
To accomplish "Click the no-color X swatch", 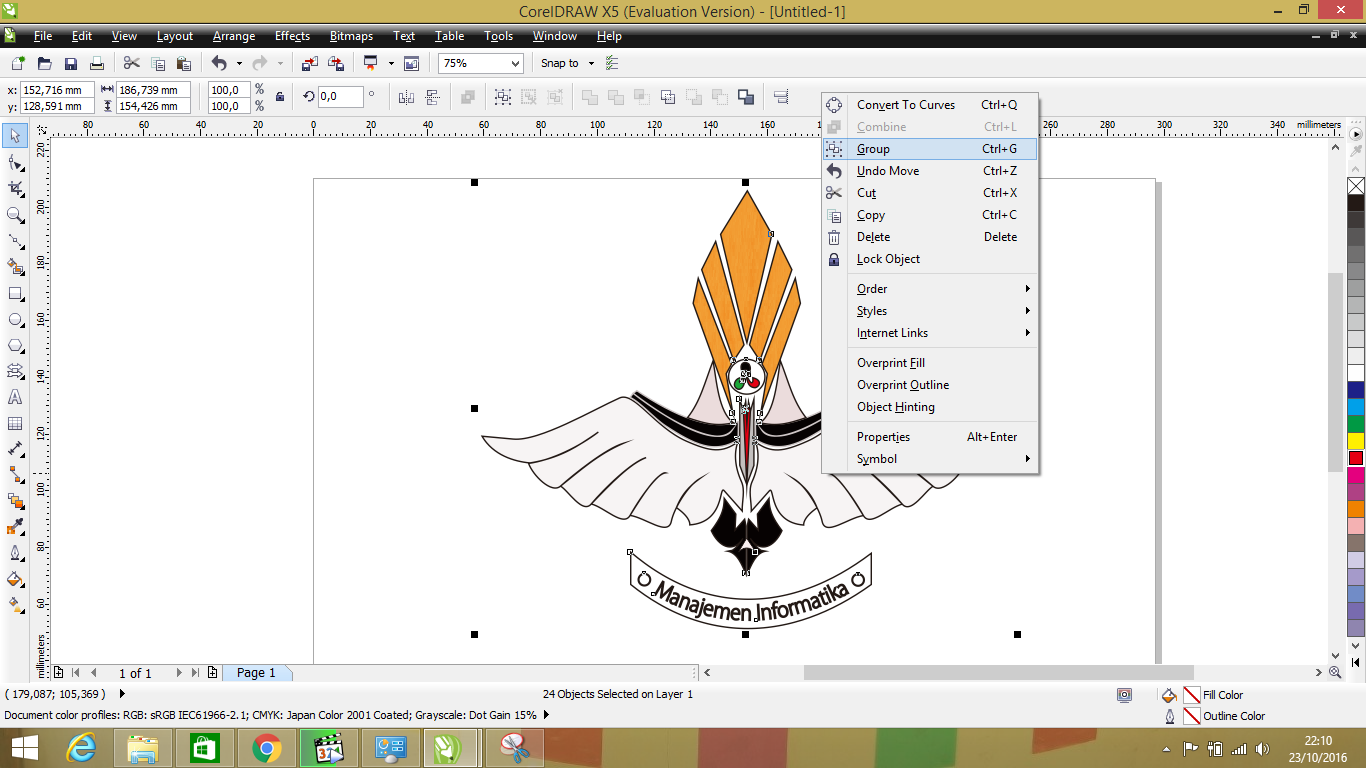I will click(1356, 186).
